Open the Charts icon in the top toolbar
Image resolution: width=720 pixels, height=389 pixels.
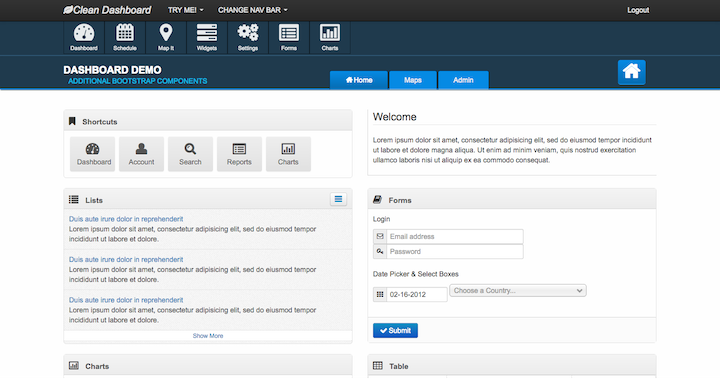(x=330, y=38)
